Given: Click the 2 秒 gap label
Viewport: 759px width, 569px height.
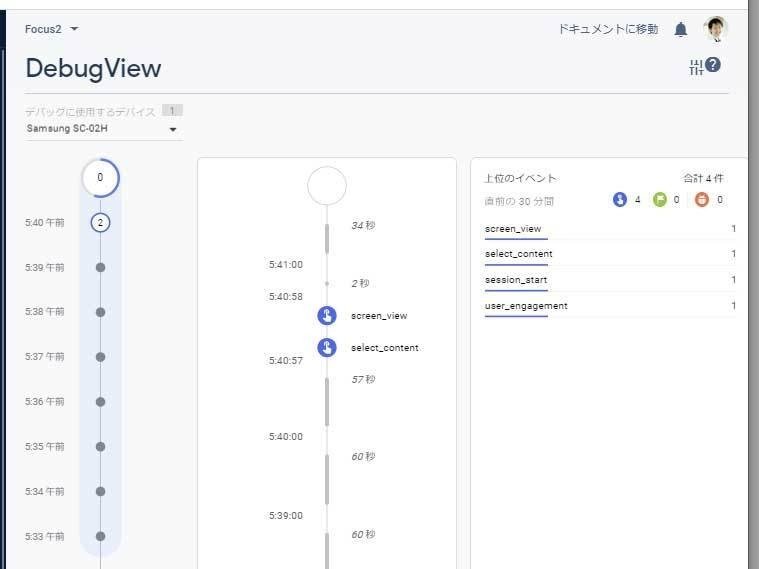Looking at the screenshot, I should (x=361, y=283).
